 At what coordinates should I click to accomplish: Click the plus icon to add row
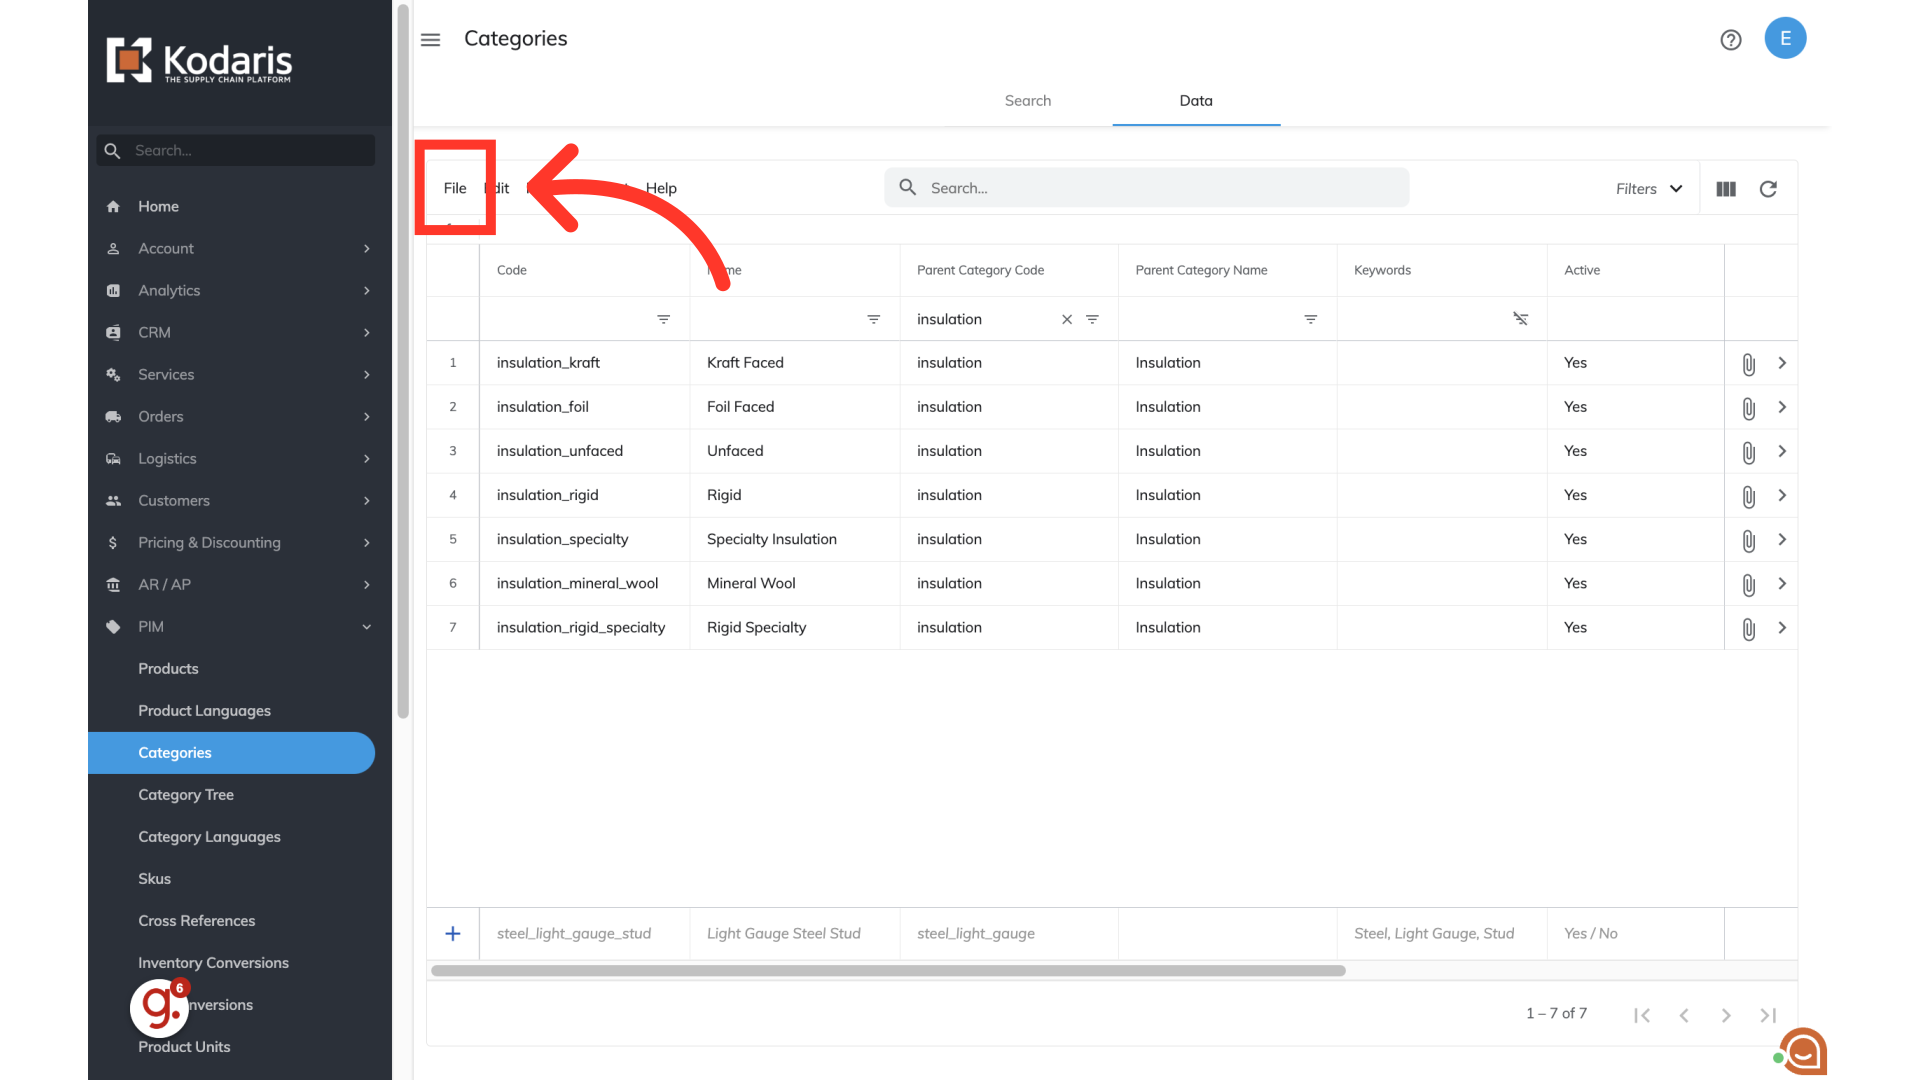click(453, 933)
